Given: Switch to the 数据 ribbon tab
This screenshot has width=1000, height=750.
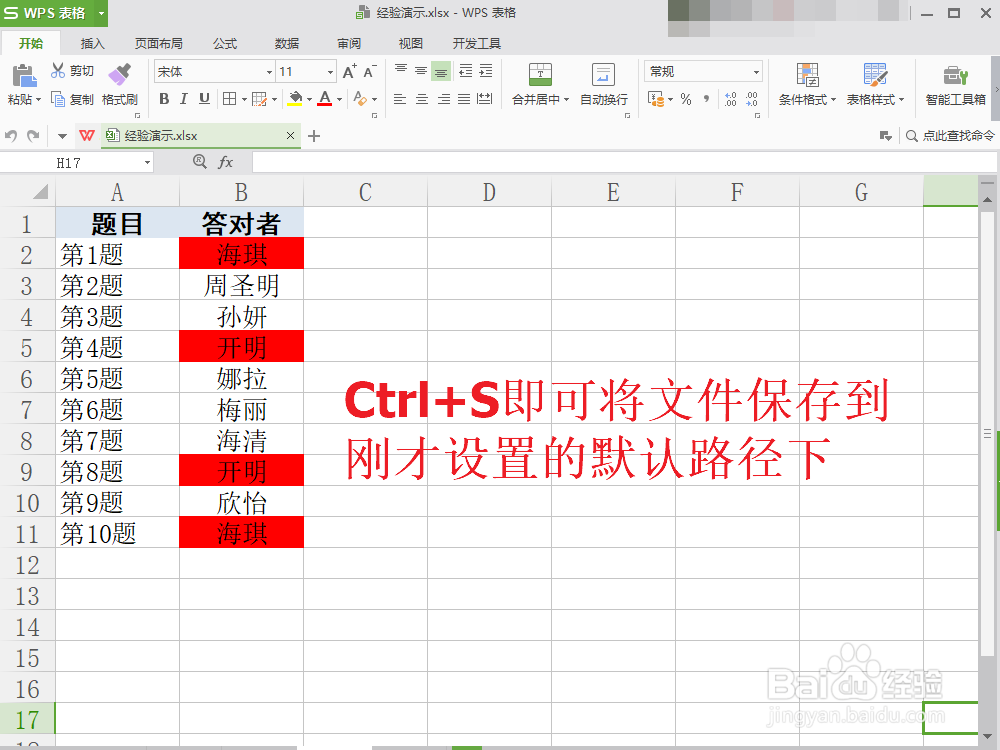Looking at the screenshot, I should pyautogui.click(x=286, y=43).
